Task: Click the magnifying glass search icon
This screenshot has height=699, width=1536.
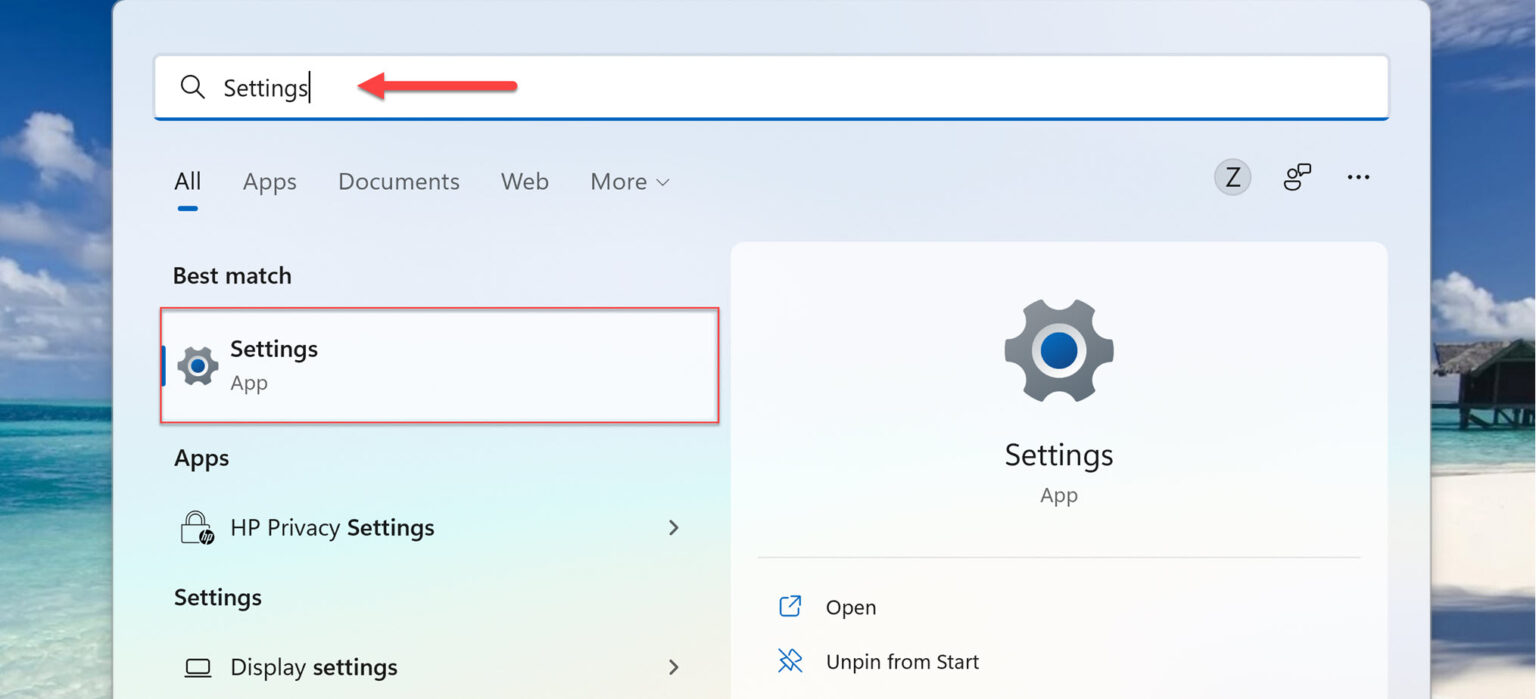Action: pos(191,88)
